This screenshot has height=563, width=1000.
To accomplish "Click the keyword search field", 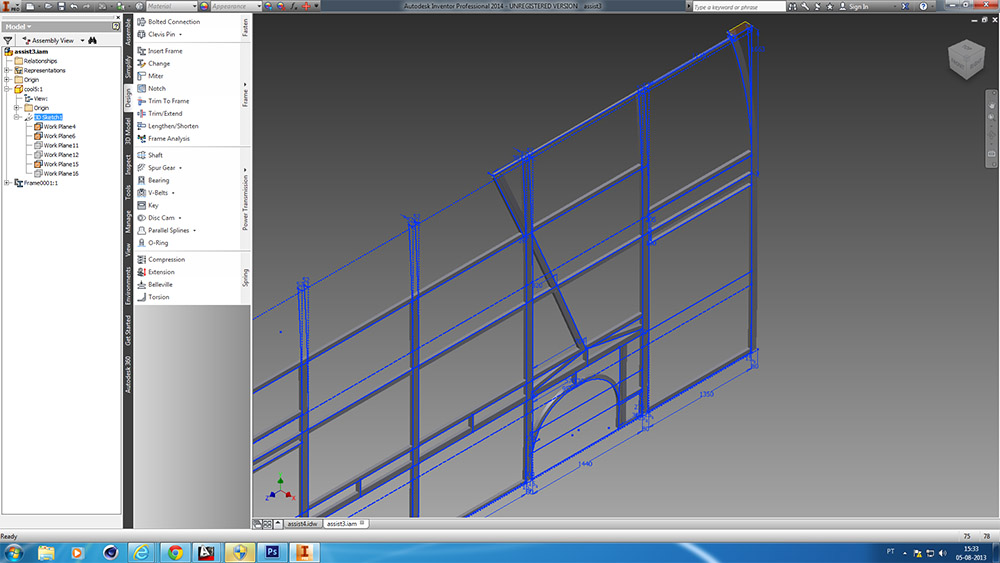I will (739, 6).
